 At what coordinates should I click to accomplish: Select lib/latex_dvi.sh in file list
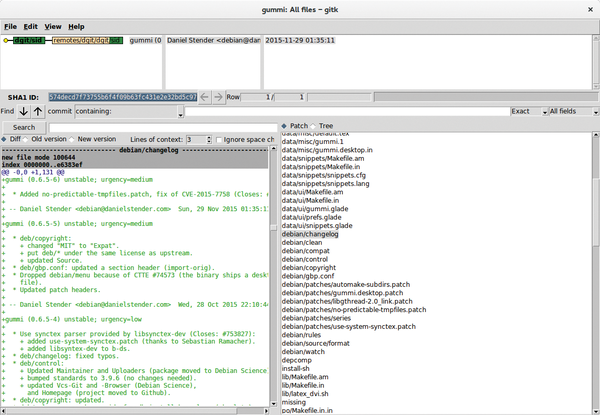click(305, 394)
